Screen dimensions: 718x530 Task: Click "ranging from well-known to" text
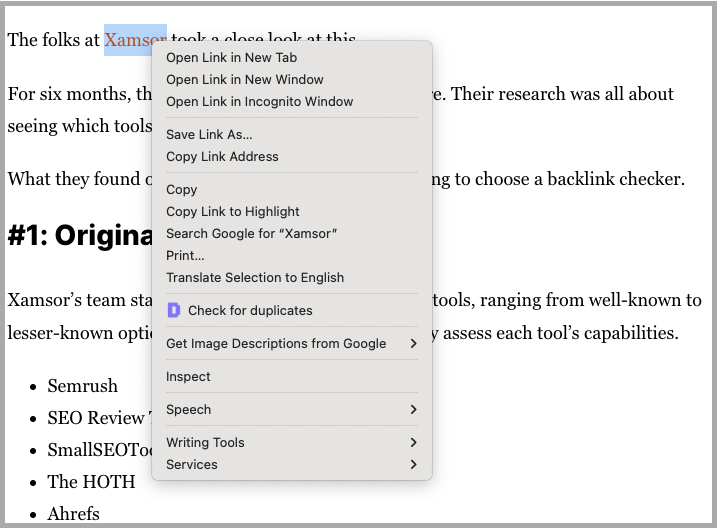coord(591,301)
